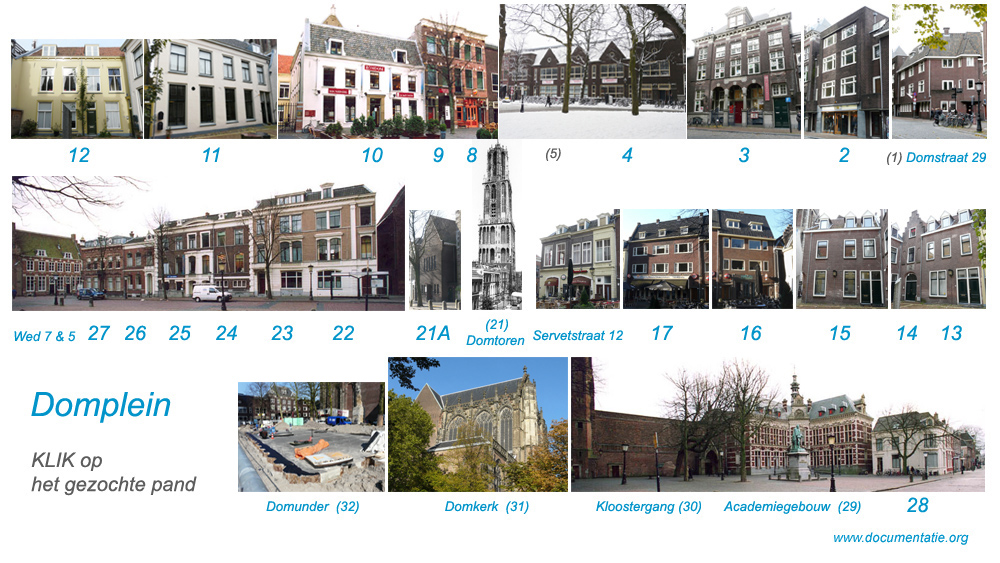
Task: Select the white building 11 photo
Action: (x=211, y=88)
